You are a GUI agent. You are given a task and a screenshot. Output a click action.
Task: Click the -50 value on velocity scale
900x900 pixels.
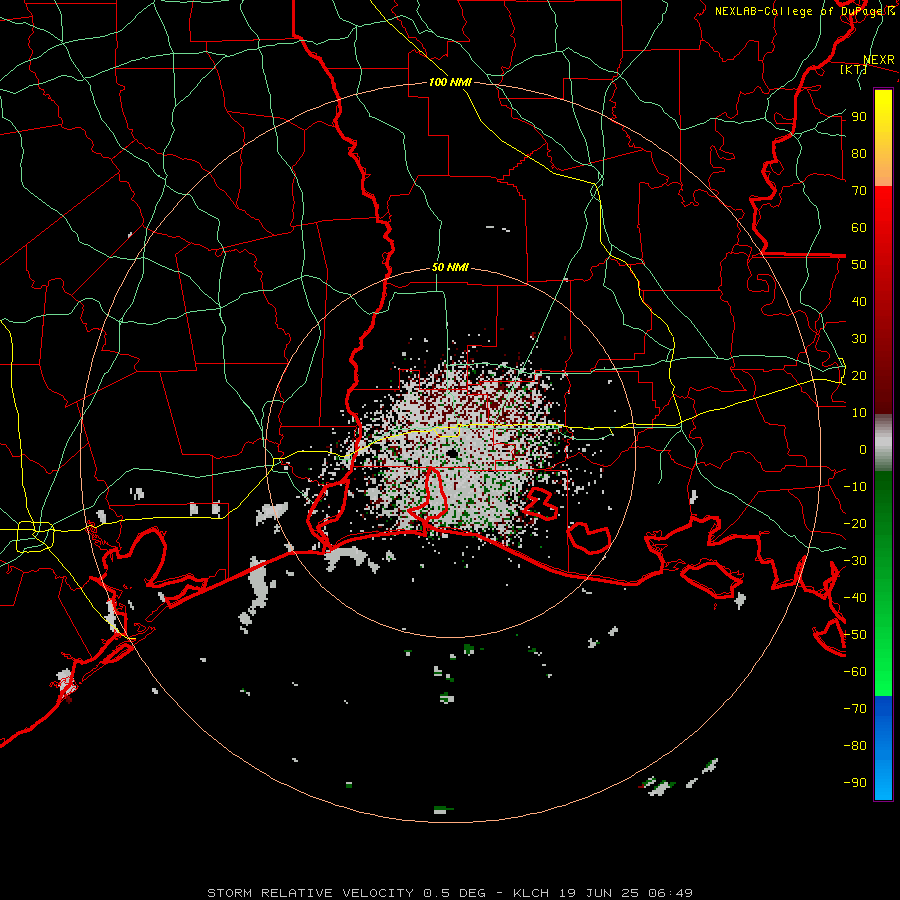pyautogui.click(x=855, y=635)
